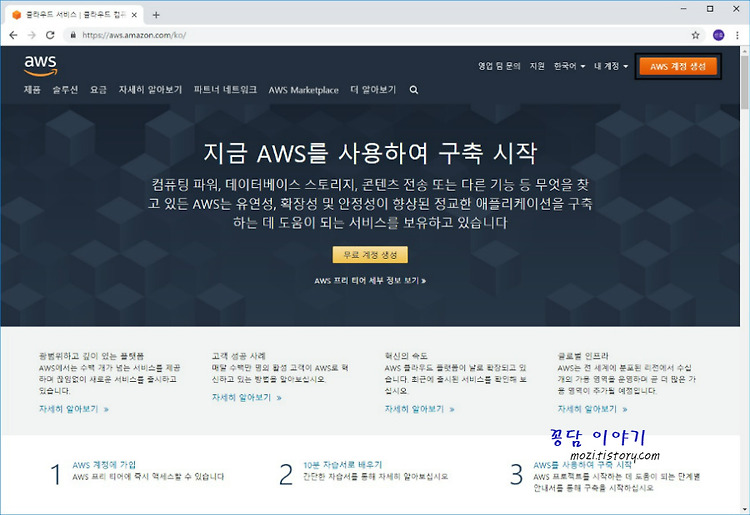The height and width of the screenshot is (515, 750).
Task: Open the 지원 link
Action: [x=537, y=66]
